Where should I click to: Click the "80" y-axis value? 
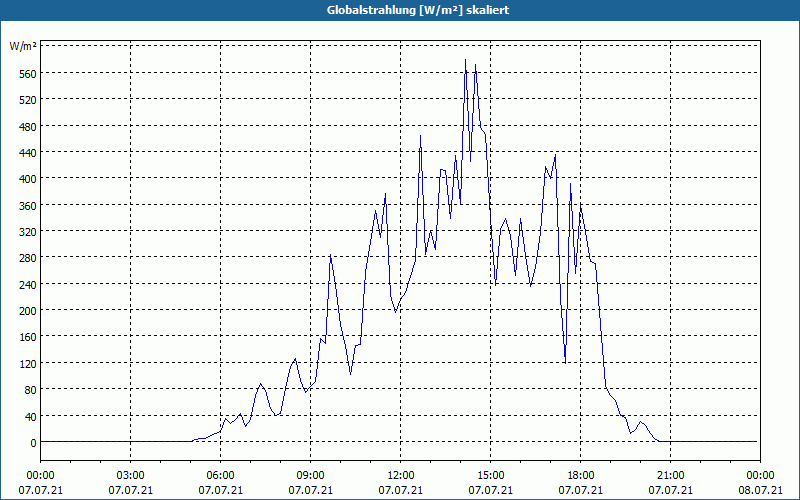(x=31, y=390)
